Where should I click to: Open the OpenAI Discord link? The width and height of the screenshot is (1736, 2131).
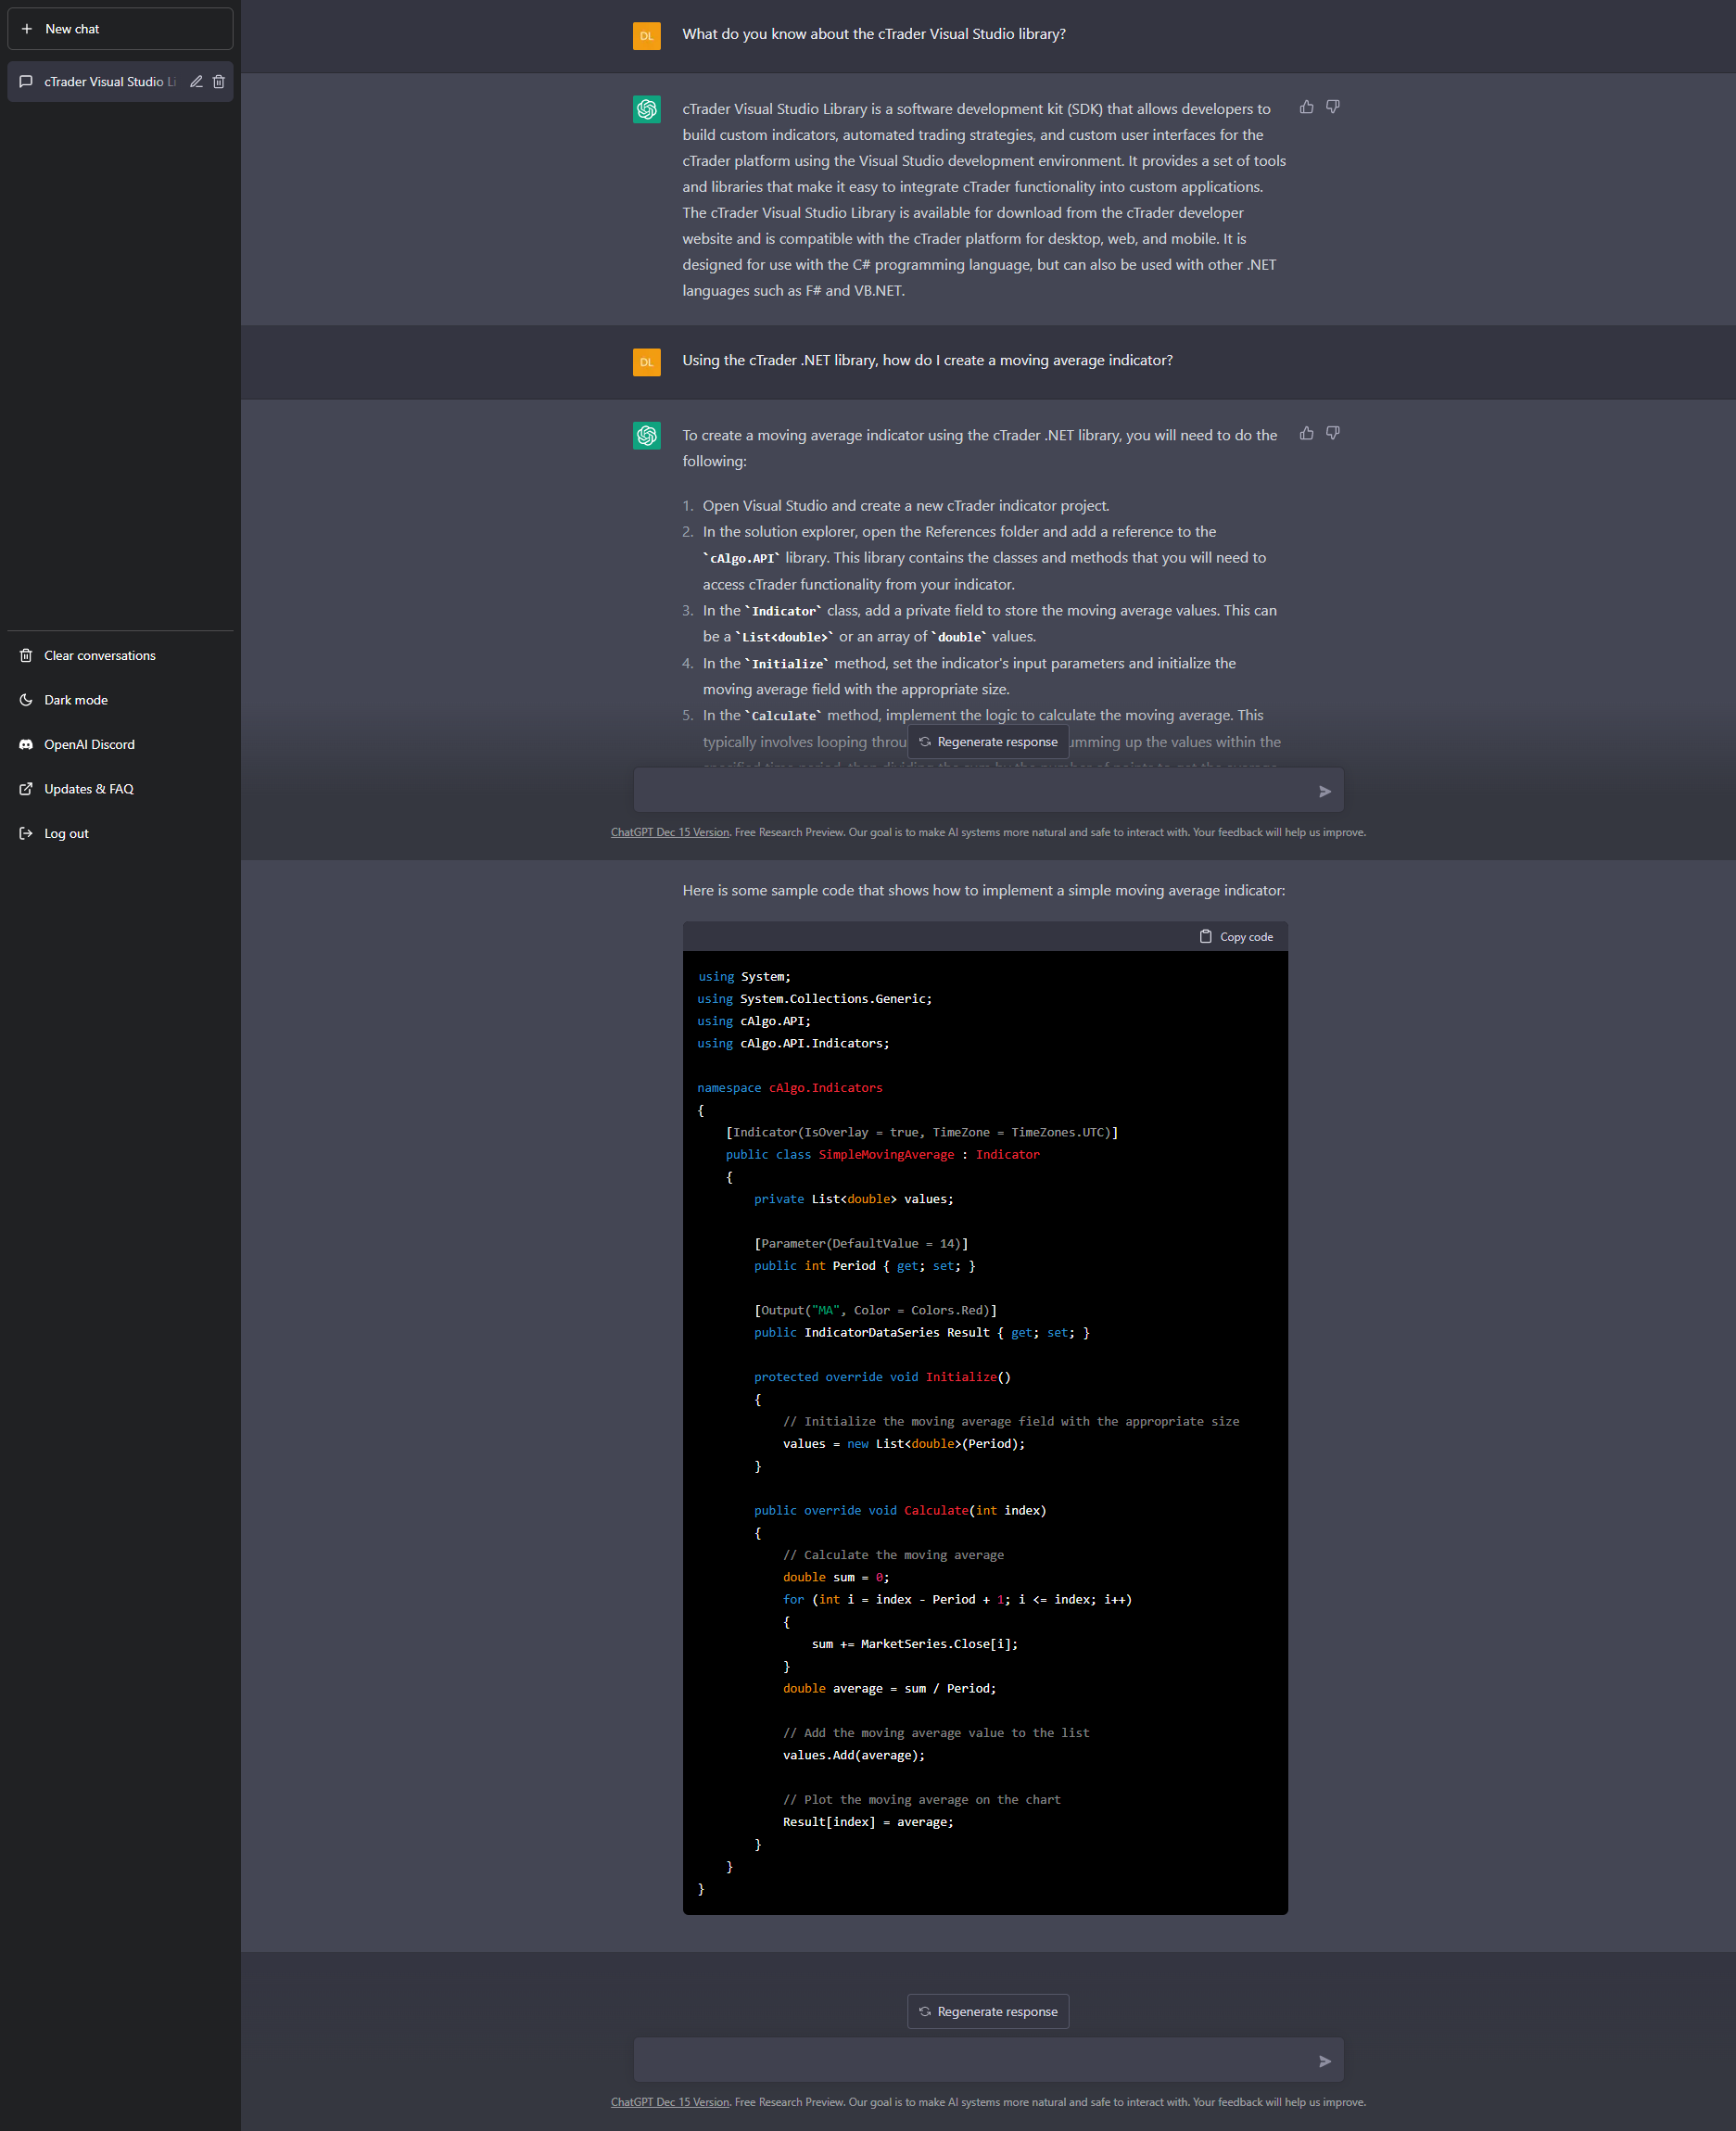click(120, 745)
